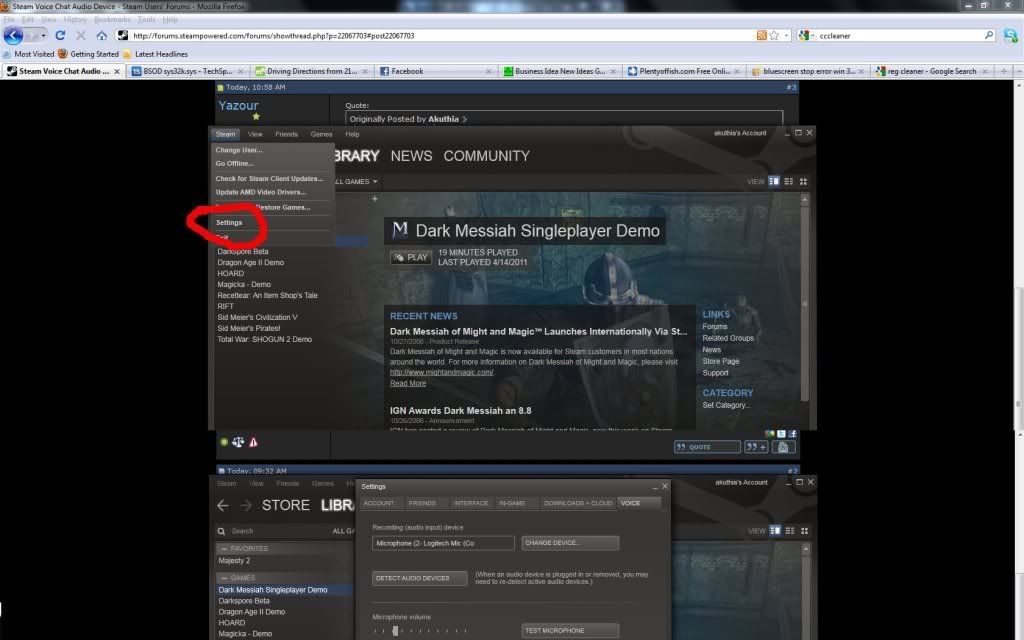Image resolution: width=1024 pixels, height=640 pixels.
Task: Open the COMMUNITY section in the upper Steam window
Action: click(486, 156)
